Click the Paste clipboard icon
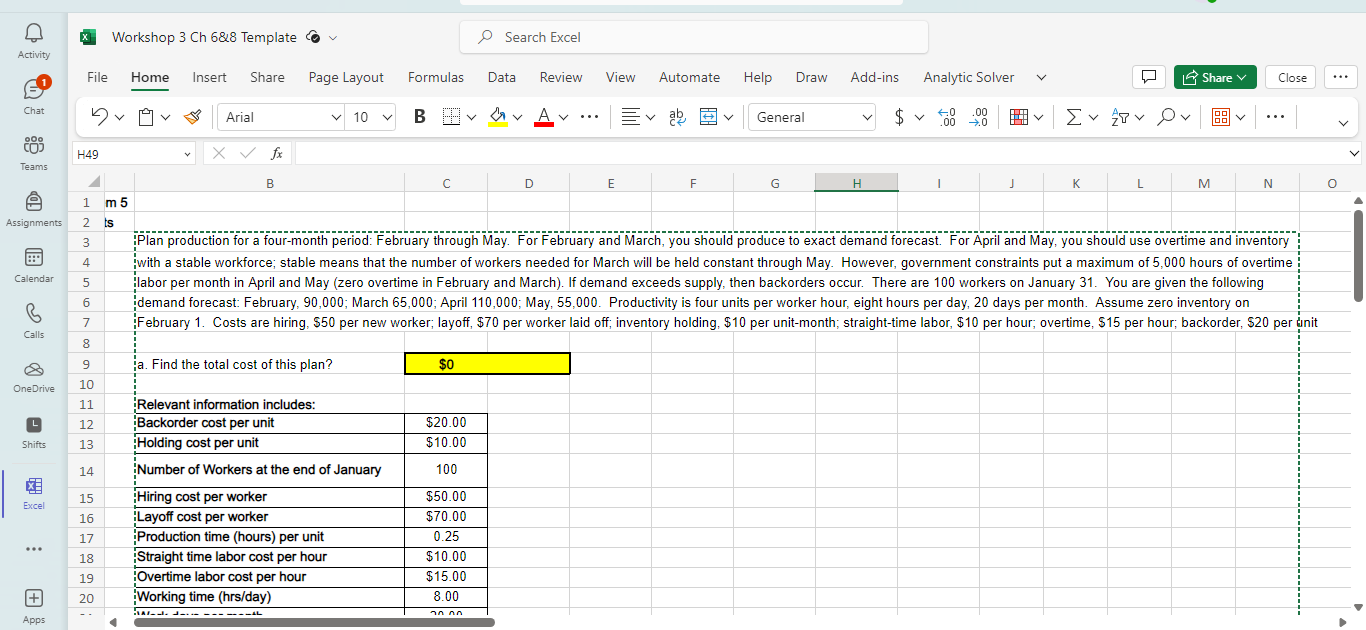The width and height of the screenshot is (1366, 630). click(146, 117)
